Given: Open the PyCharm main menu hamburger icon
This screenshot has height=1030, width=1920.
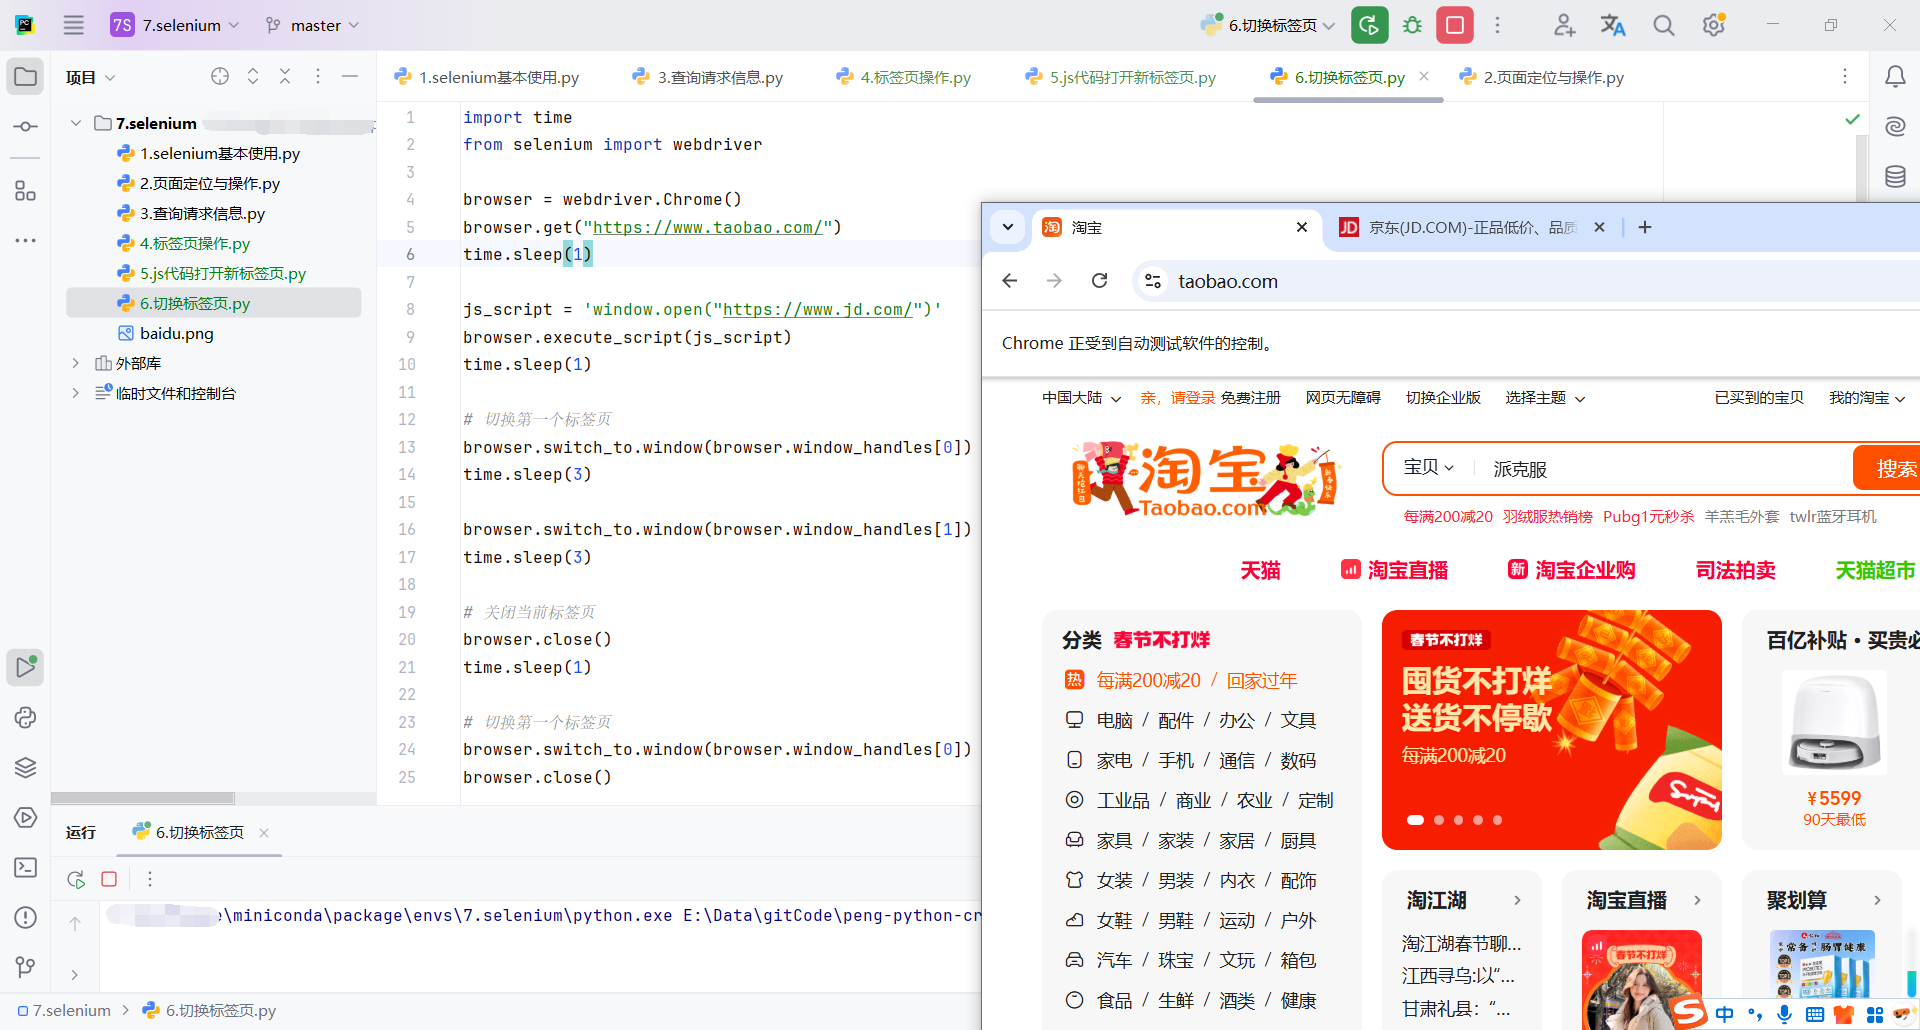Looking at the screenshot, I should [x=74, y=25].
